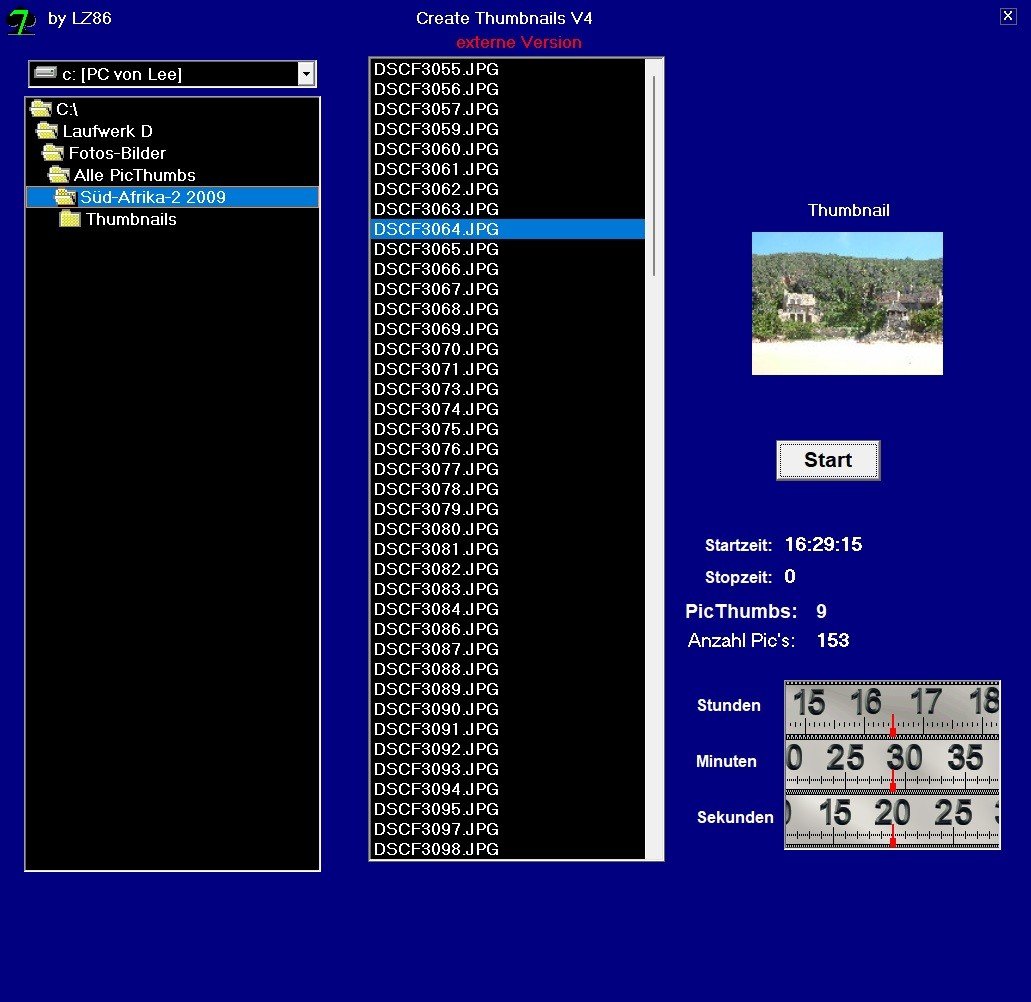Choose DSCF3098.JPG from the file list
Image resolution: width=1031 pixels, height=1002 pixels.
pos(436,849)
